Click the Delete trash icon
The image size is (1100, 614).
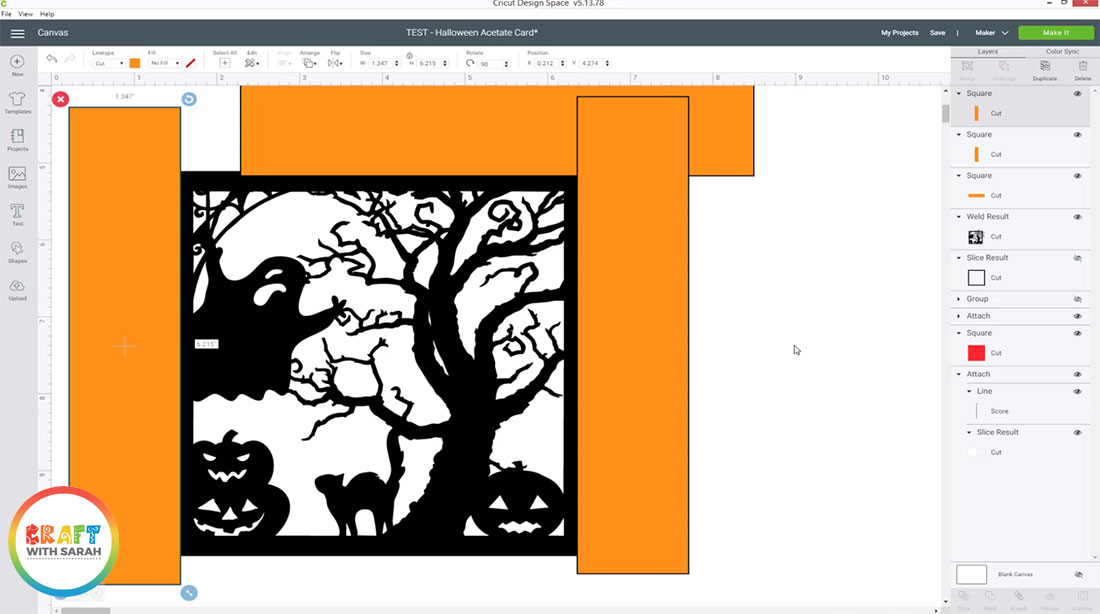click(1082, 69)
